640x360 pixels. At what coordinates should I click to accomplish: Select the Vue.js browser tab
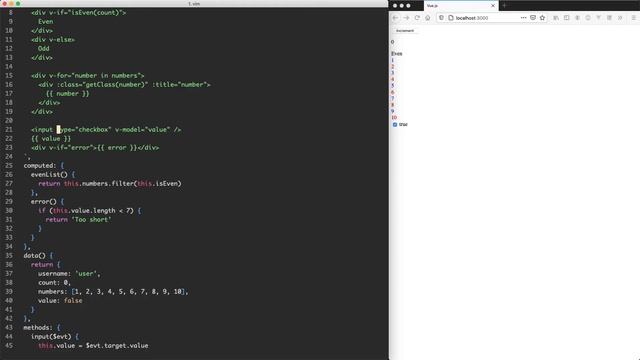pyautogui.click(x=461, y=6)
